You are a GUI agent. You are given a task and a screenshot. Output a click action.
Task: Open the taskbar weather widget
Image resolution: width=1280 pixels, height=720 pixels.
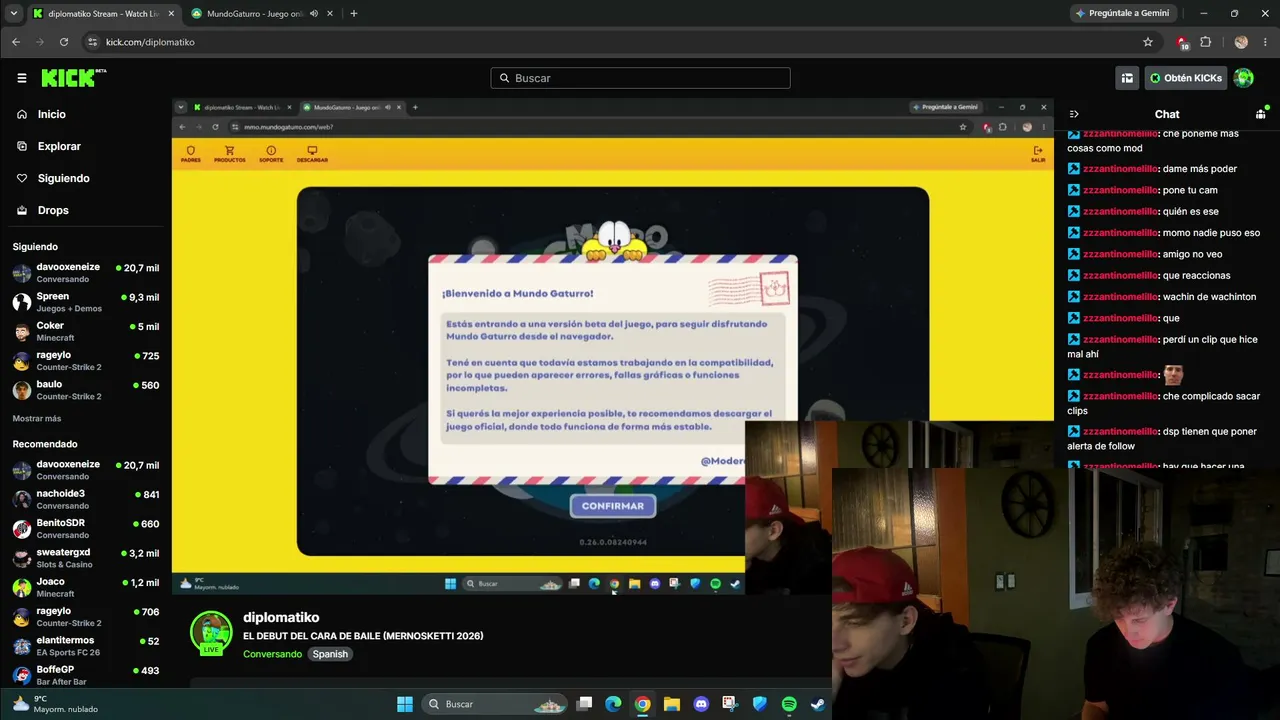click(55, 704)
